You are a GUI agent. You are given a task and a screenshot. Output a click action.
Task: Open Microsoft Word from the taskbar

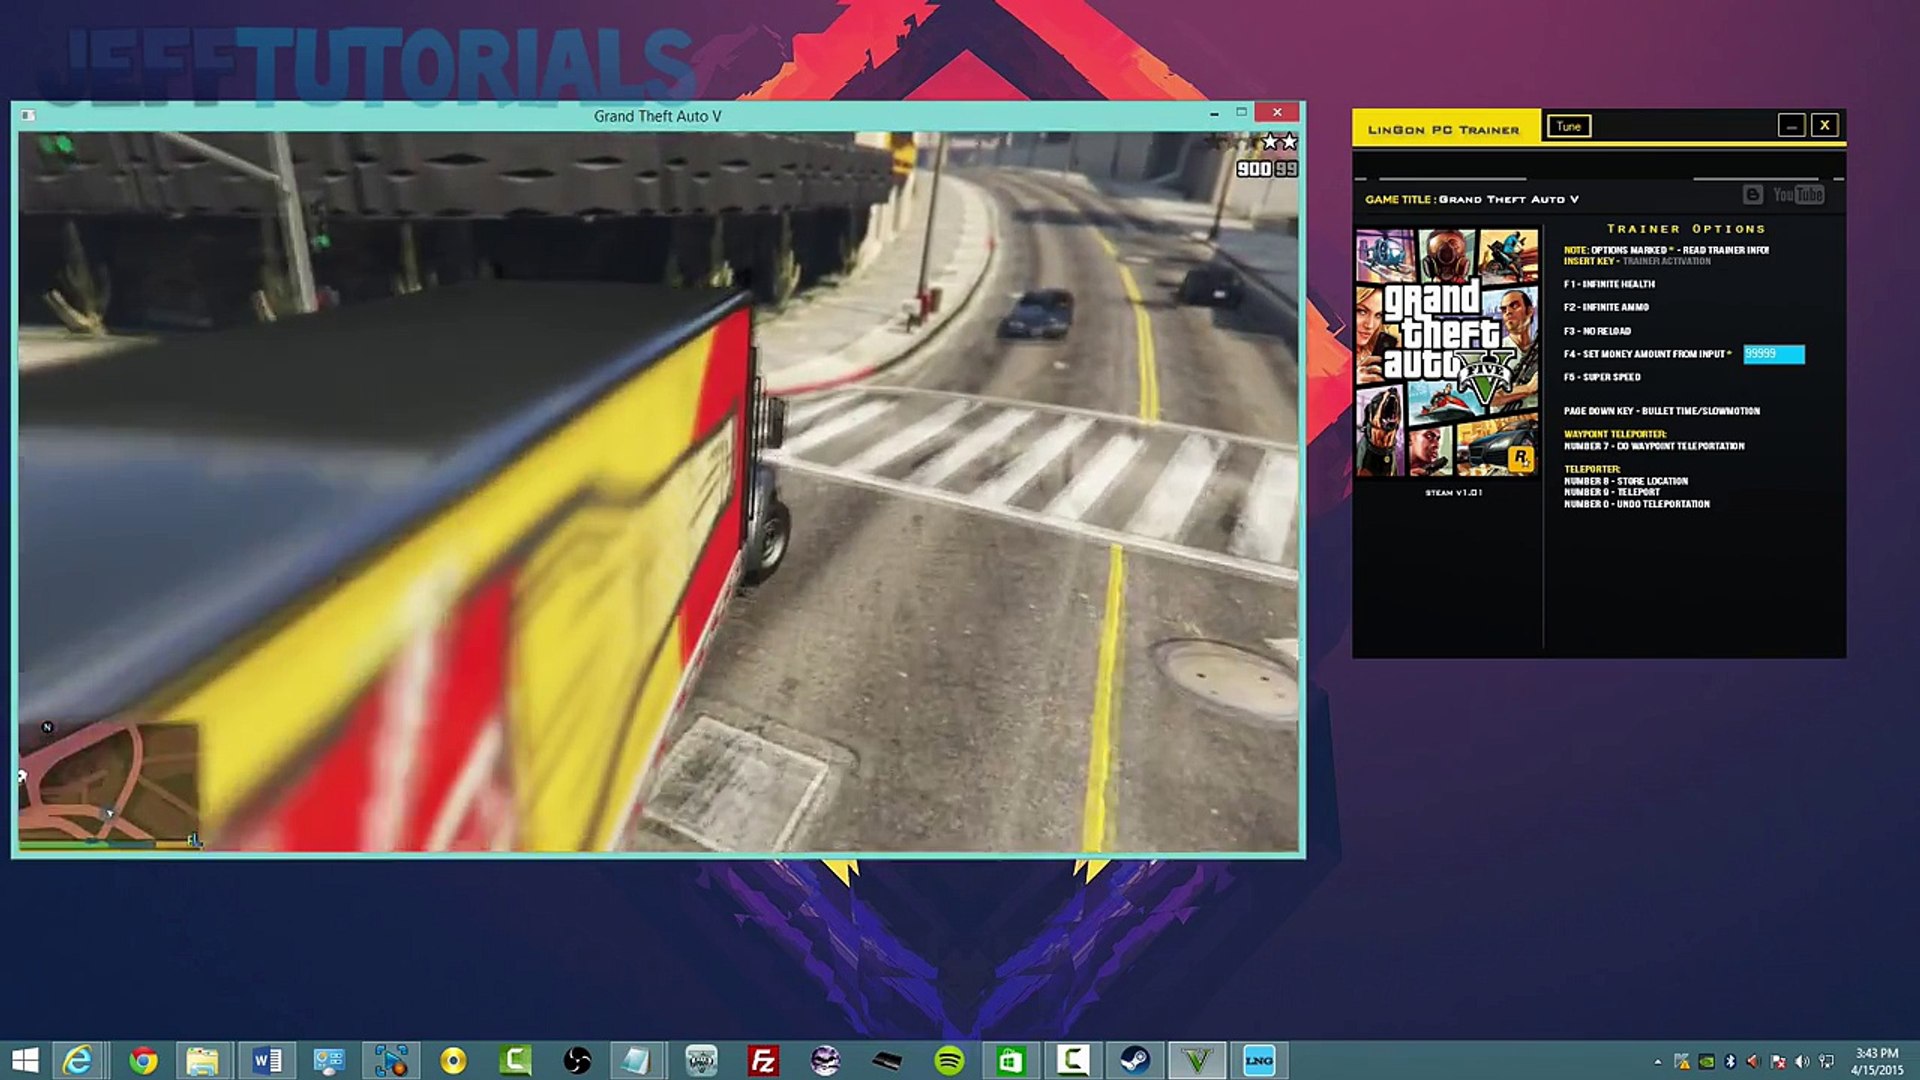tap(267, 1060)
